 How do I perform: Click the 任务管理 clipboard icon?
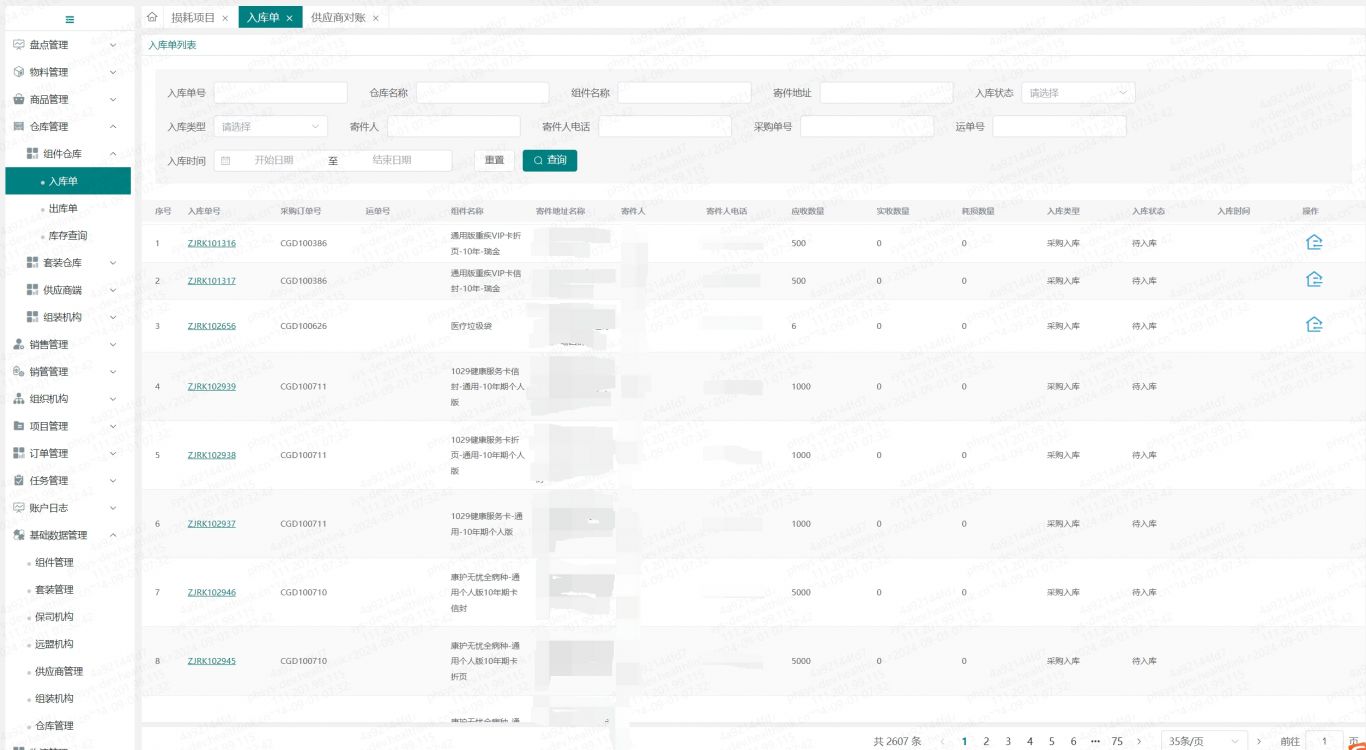click(x=19, y=480)
